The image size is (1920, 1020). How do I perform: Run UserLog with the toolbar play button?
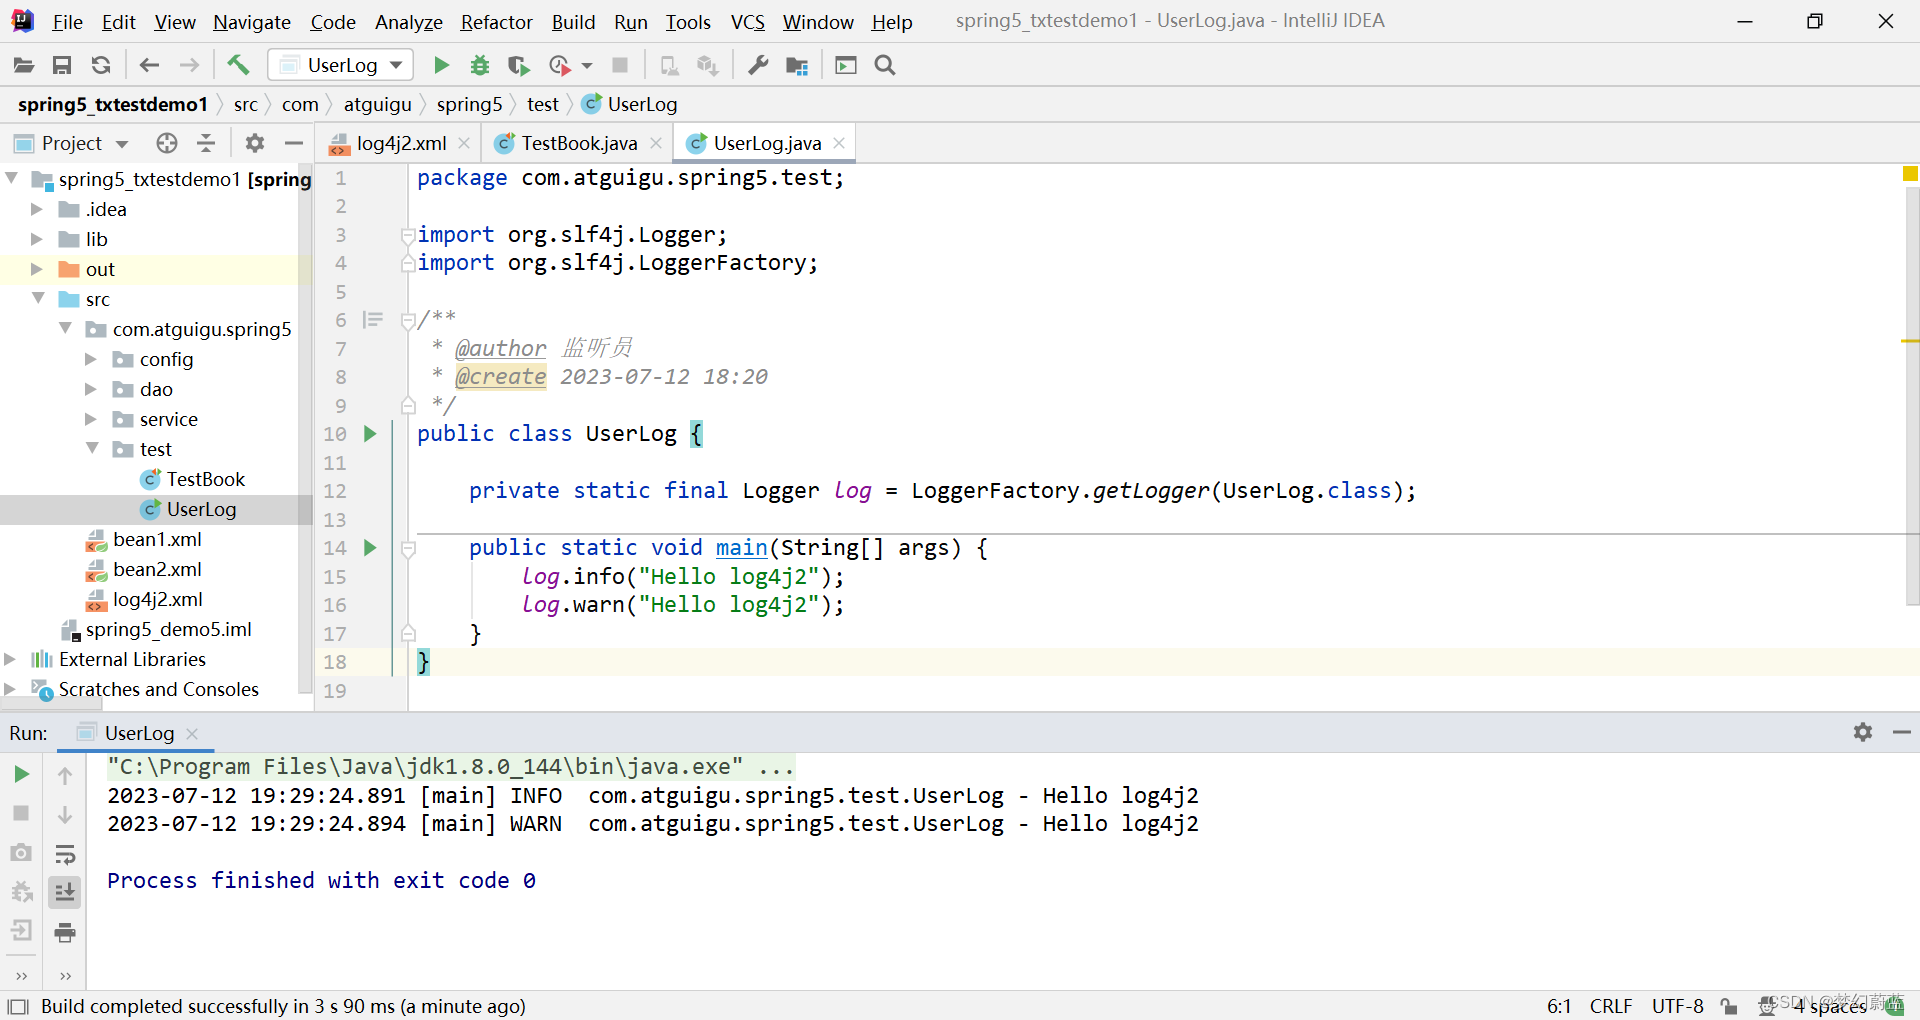click(x=441, y=65)
